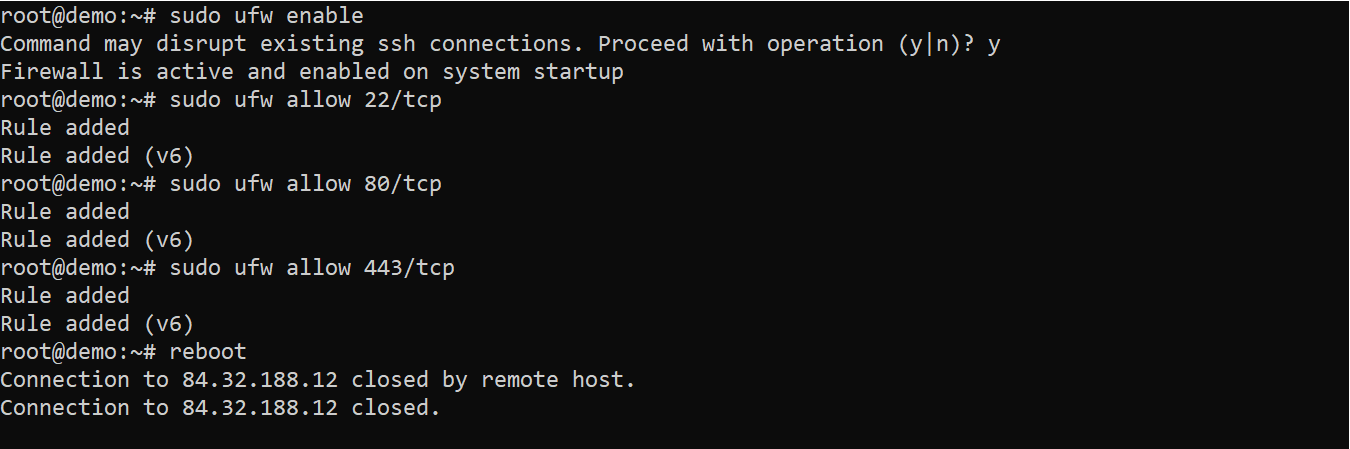The image size is (1350, 449).
Task: Click the 'reboot' command text
Action: (208, 352)
